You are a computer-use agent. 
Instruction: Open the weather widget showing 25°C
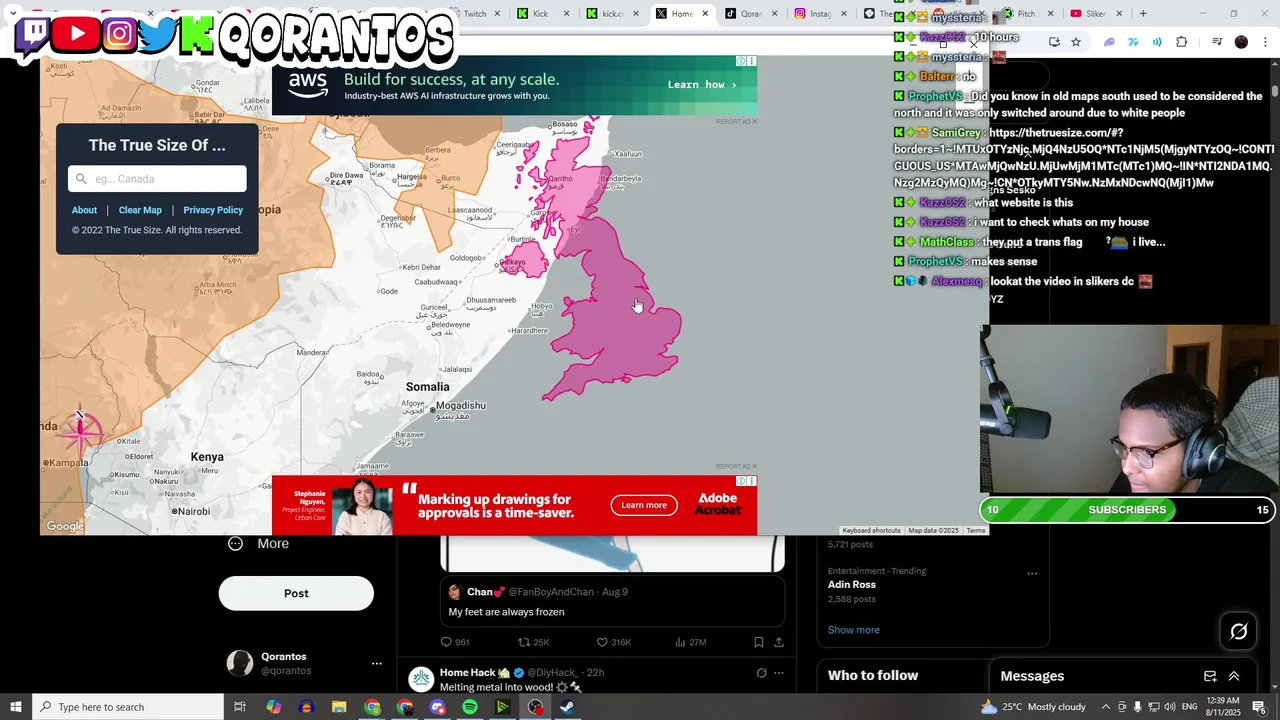click(1035, 707)
